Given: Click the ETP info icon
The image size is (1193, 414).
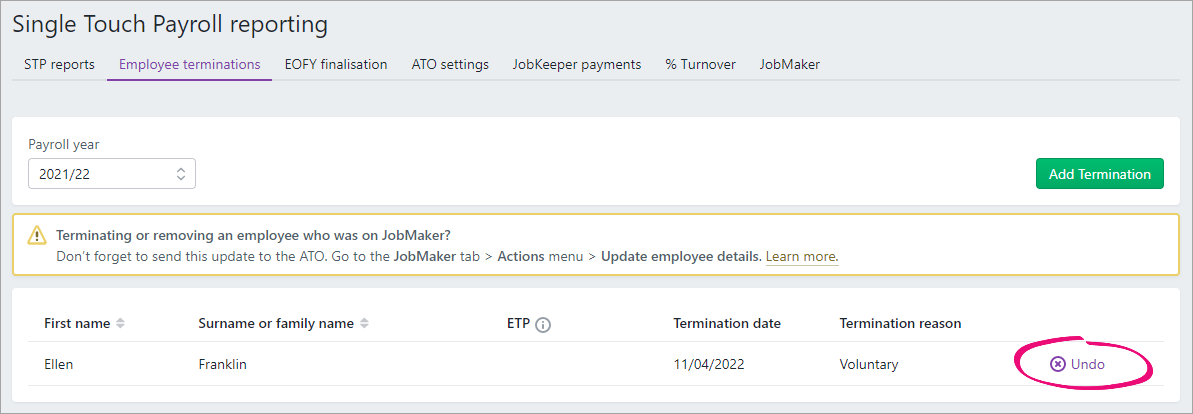Looking at the screenshot, I should (542, 324).
